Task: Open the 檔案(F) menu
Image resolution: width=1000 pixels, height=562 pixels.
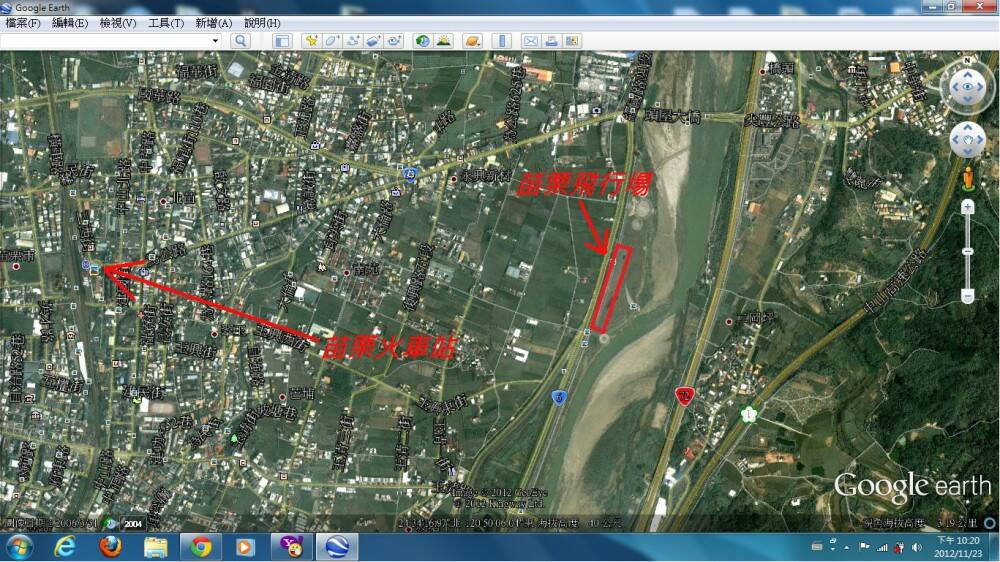Action: 23,23
